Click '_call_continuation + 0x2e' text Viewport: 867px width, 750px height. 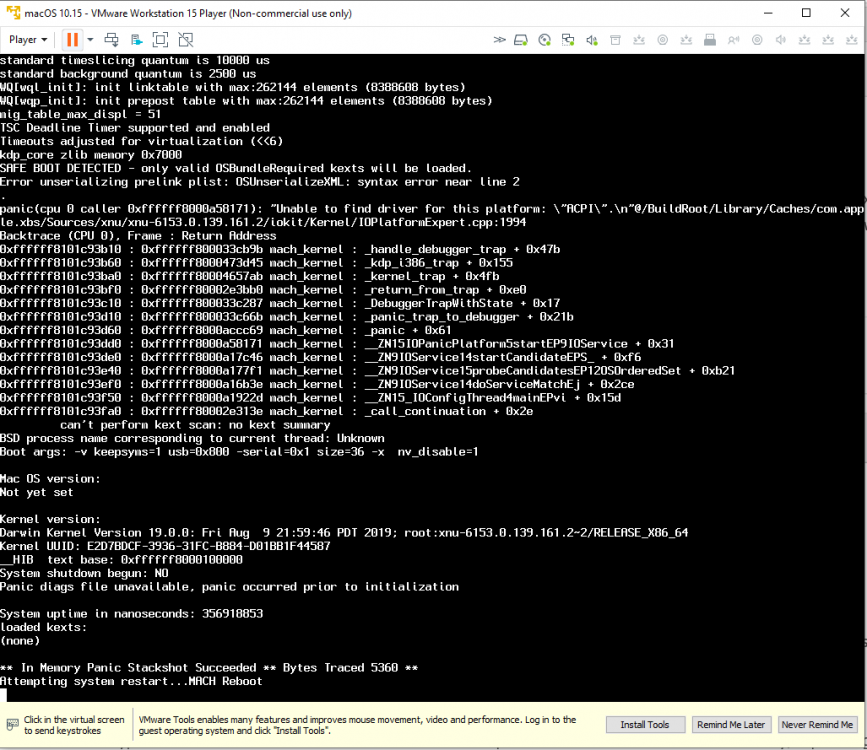(448, 412)
